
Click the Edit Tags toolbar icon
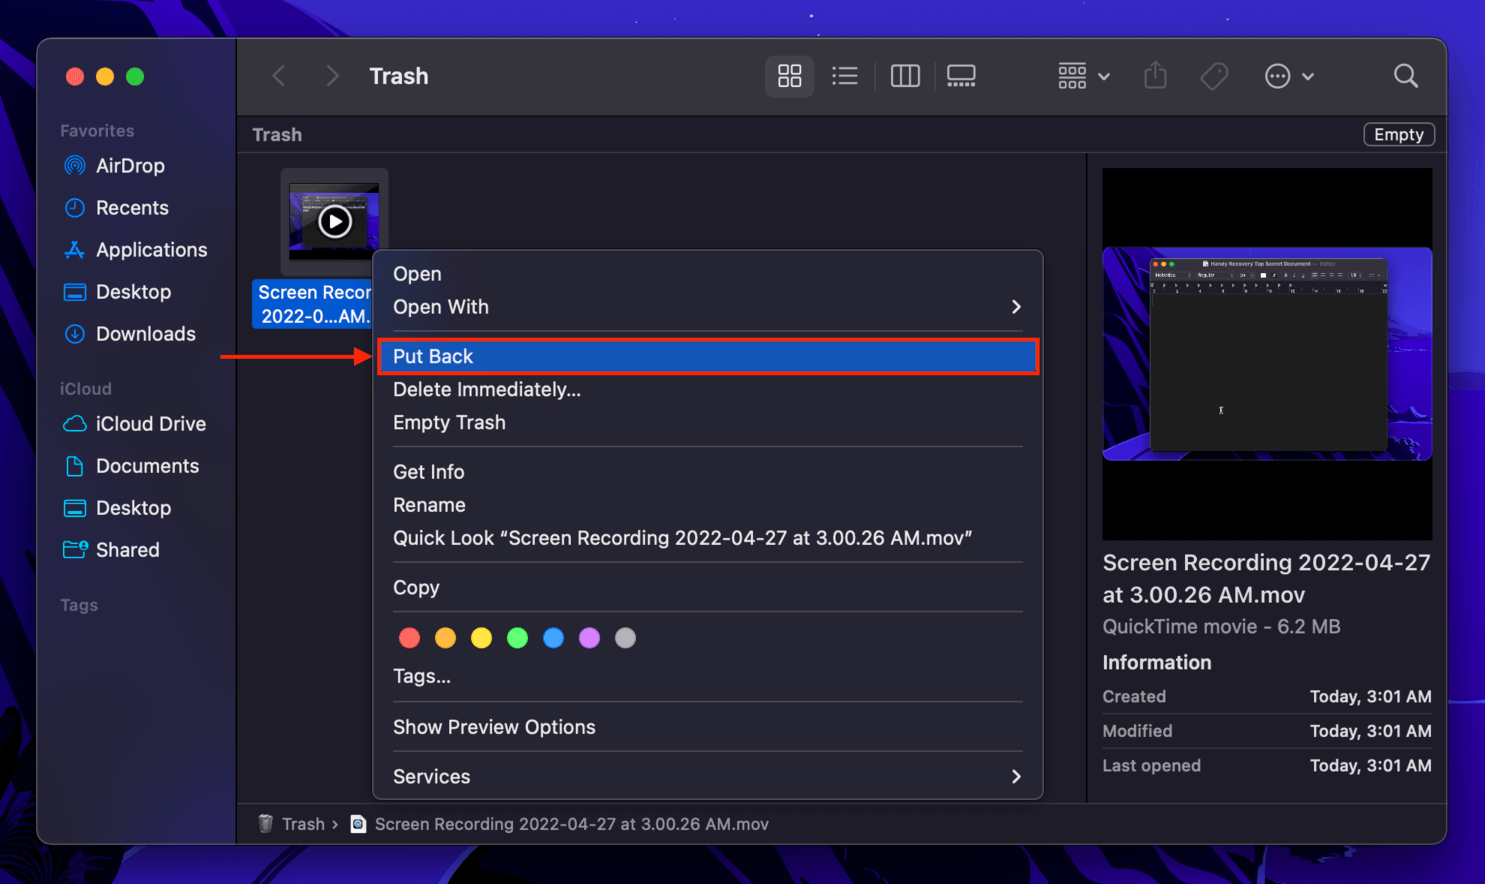coord(1214,76)
